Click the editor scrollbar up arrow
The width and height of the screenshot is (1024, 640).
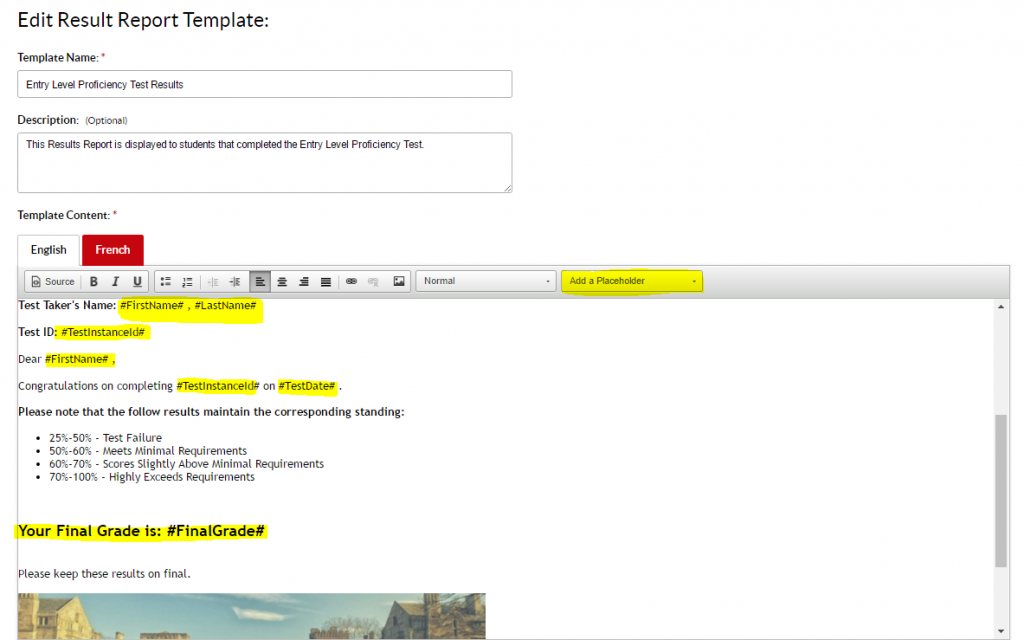tap(1001, 307)
